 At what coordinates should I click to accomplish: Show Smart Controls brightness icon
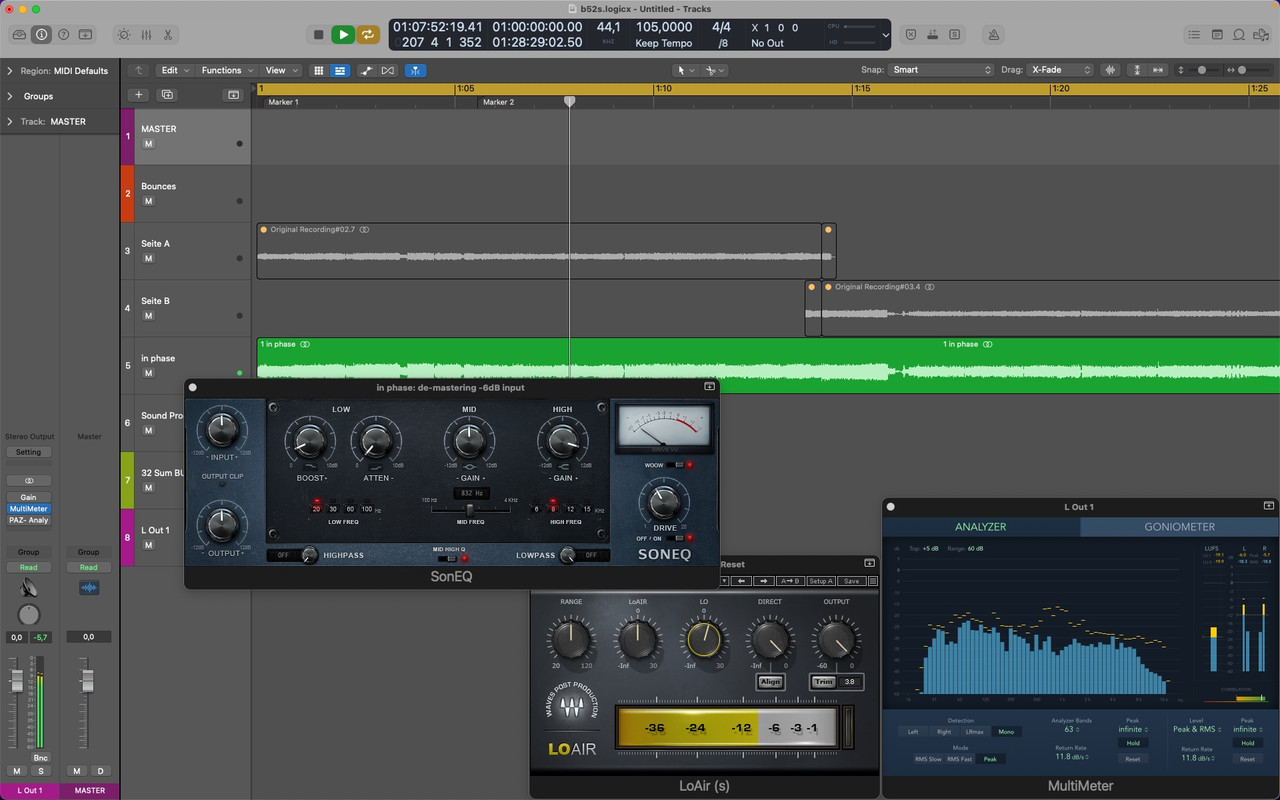[x=123, y=34]
